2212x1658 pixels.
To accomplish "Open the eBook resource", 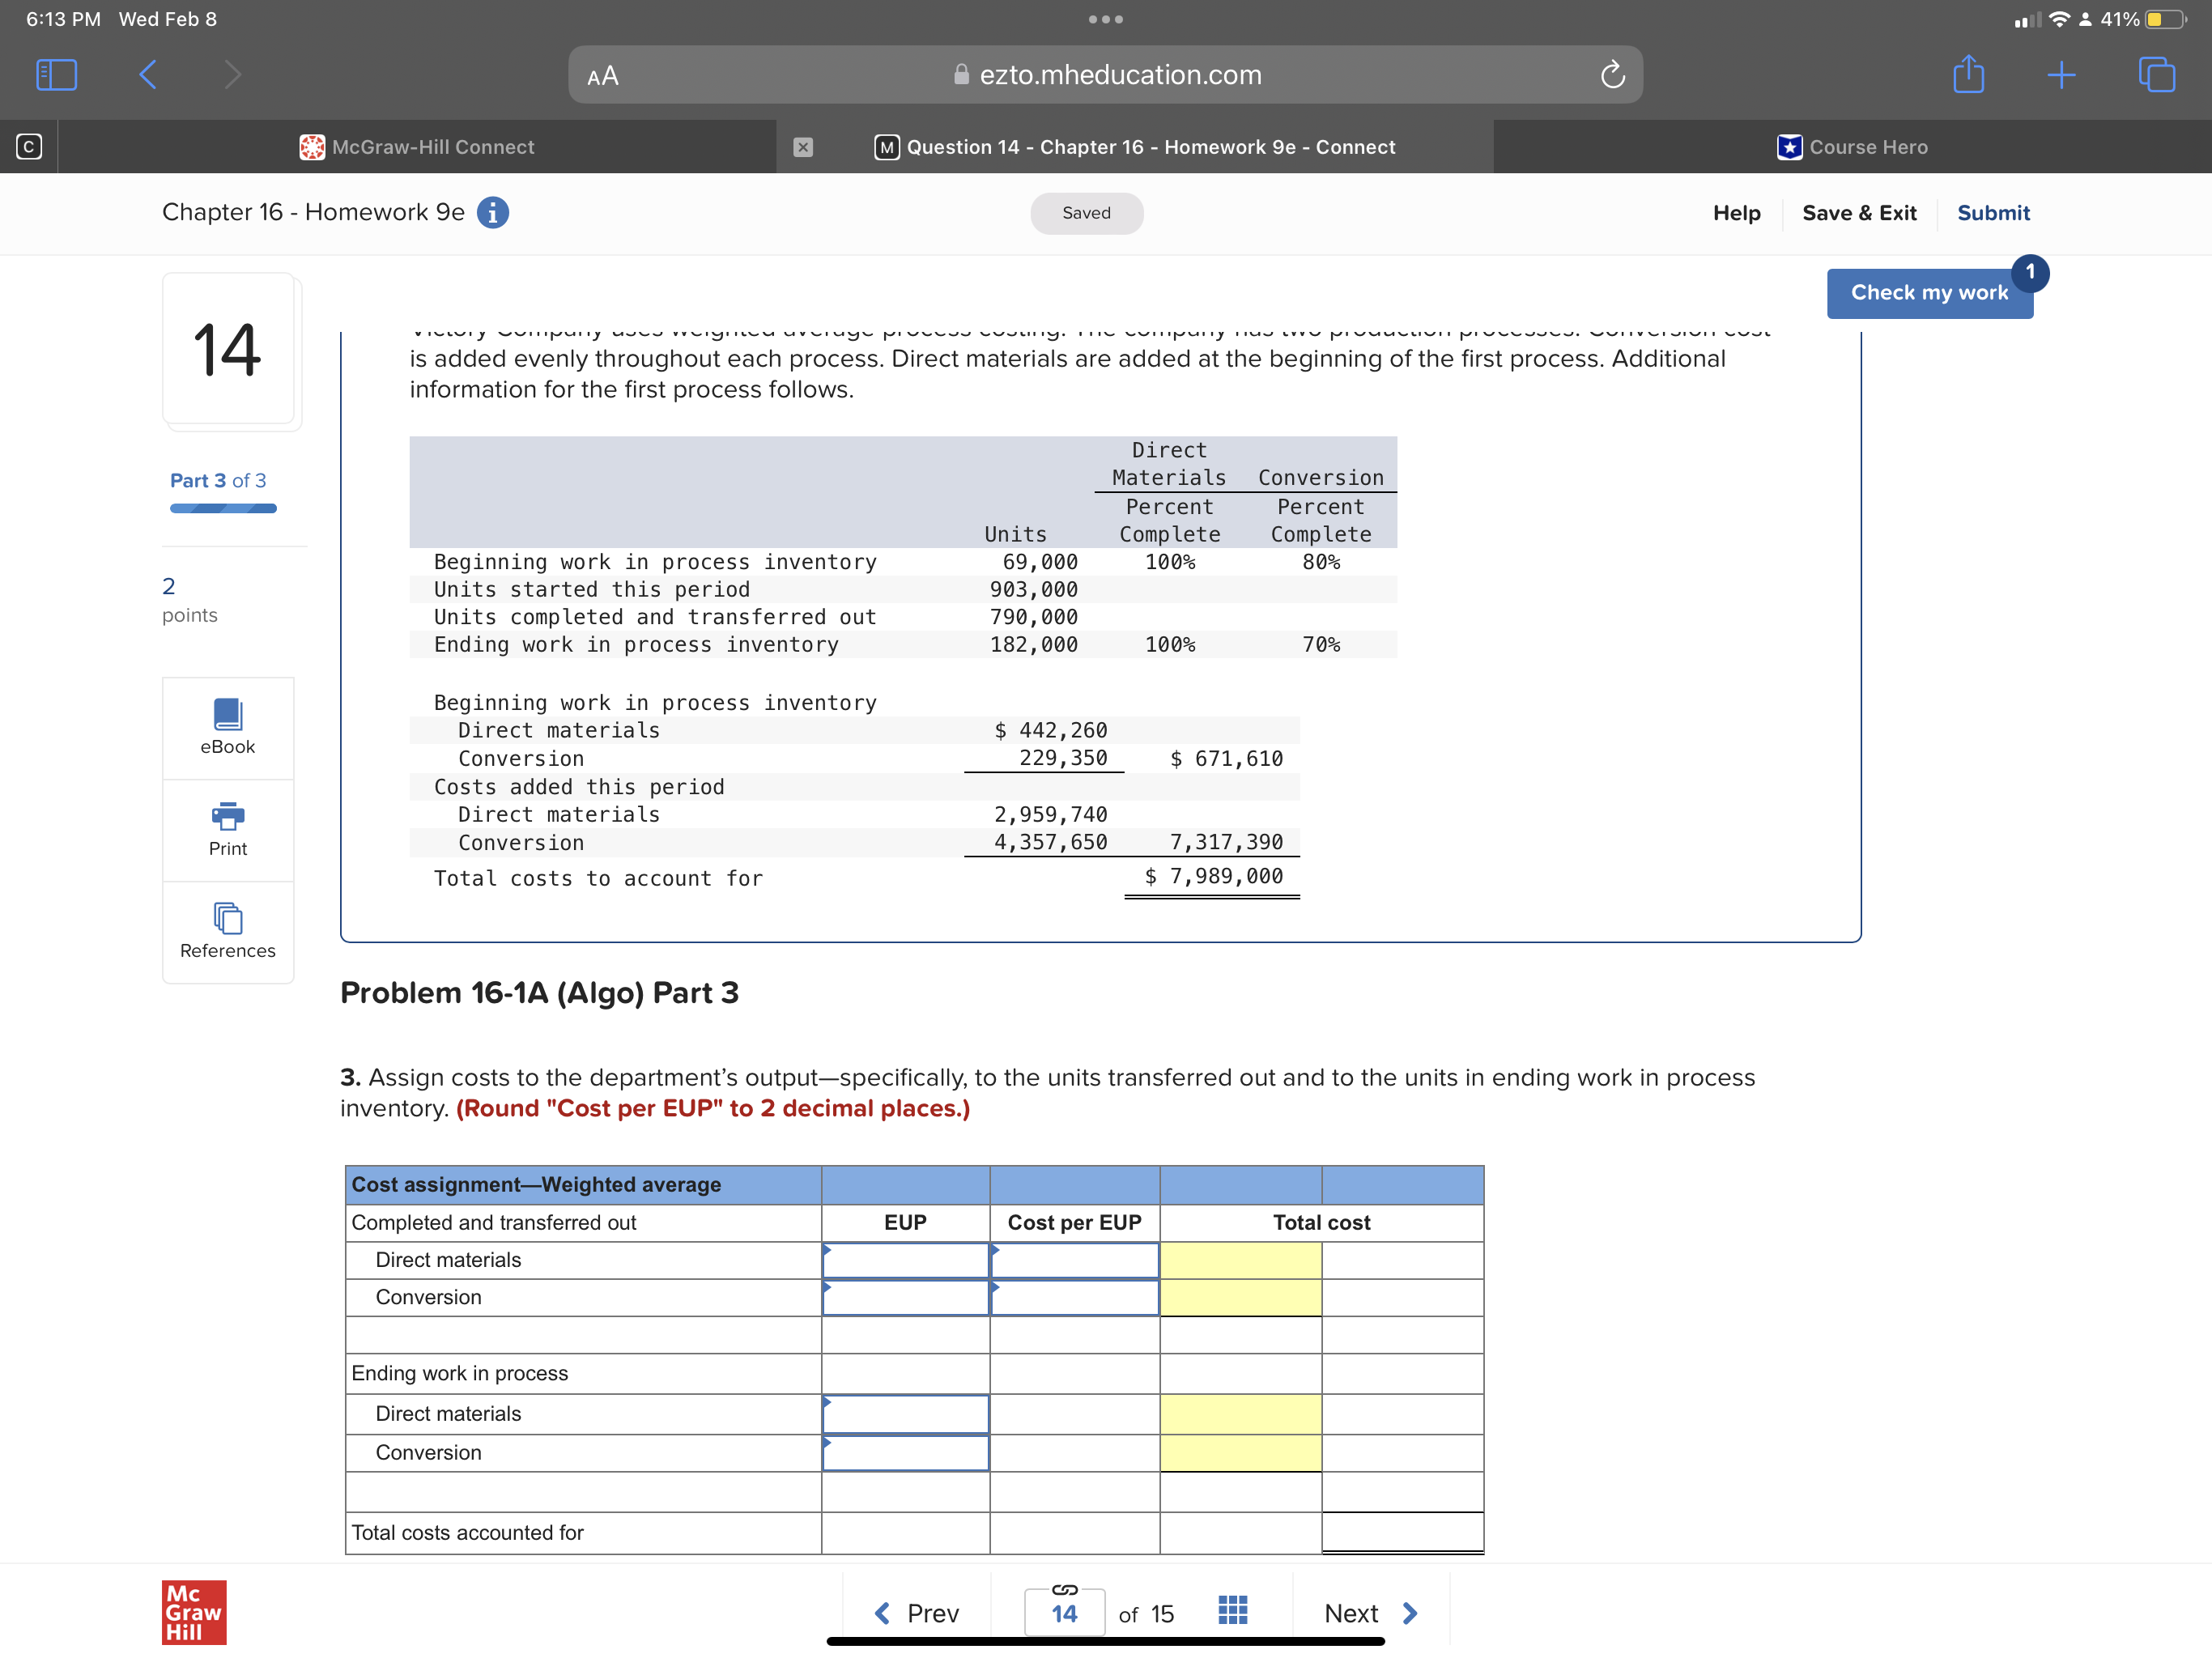I will (x=227, y=727).
